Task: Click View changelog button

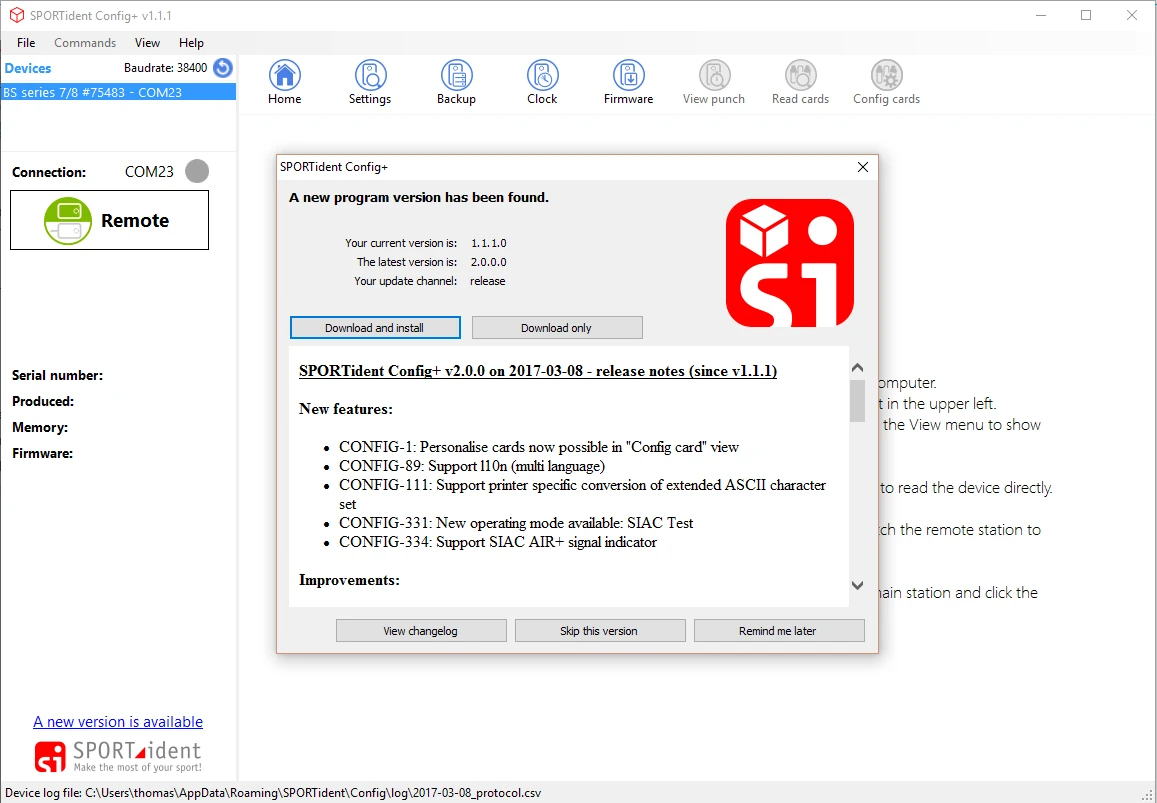Action: pyautogui.click(x=421, y=631)
